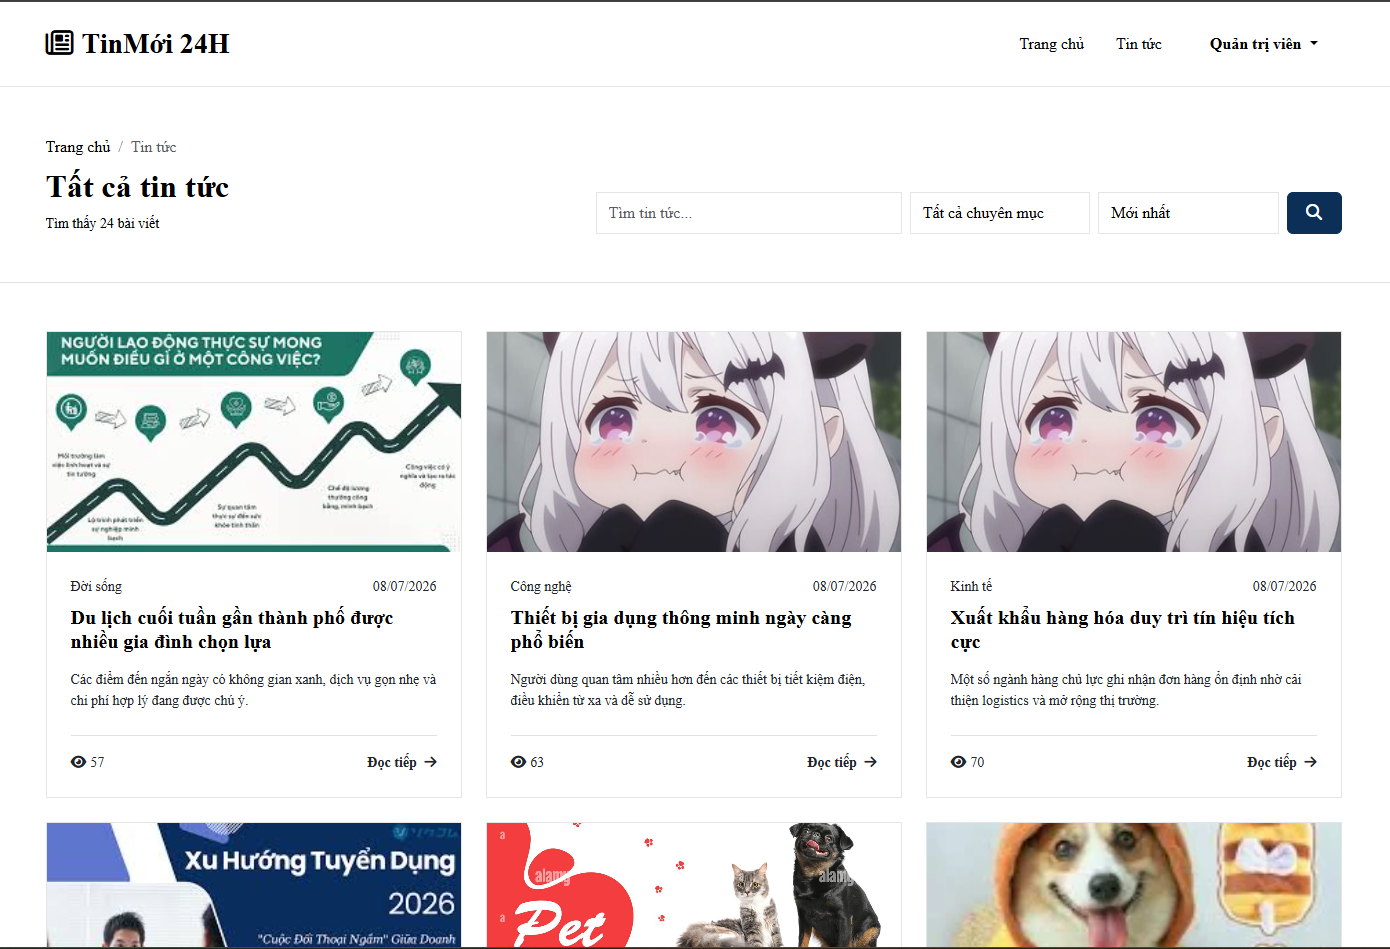Click the Tin tức breadcrumb item
Screen dimensions: 1390x949
tap(154, 147)
